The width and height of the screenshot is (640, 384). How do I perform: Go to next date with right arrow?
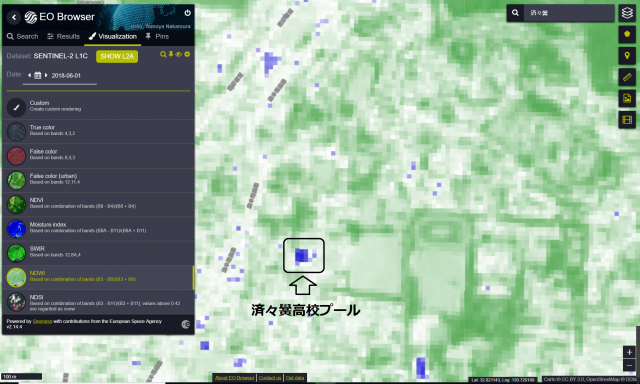click(x=46, y=75)
